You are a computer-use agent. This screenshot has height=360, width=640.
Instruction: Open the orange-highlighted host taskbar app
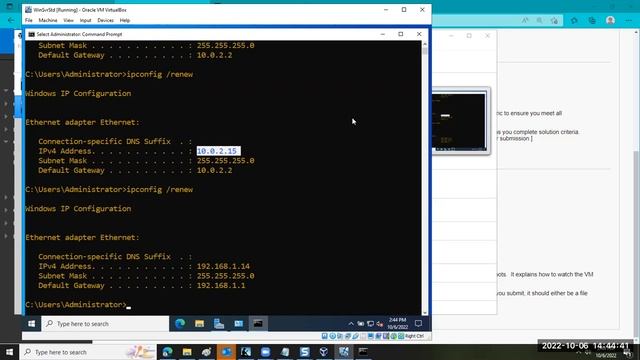point(226,352)
